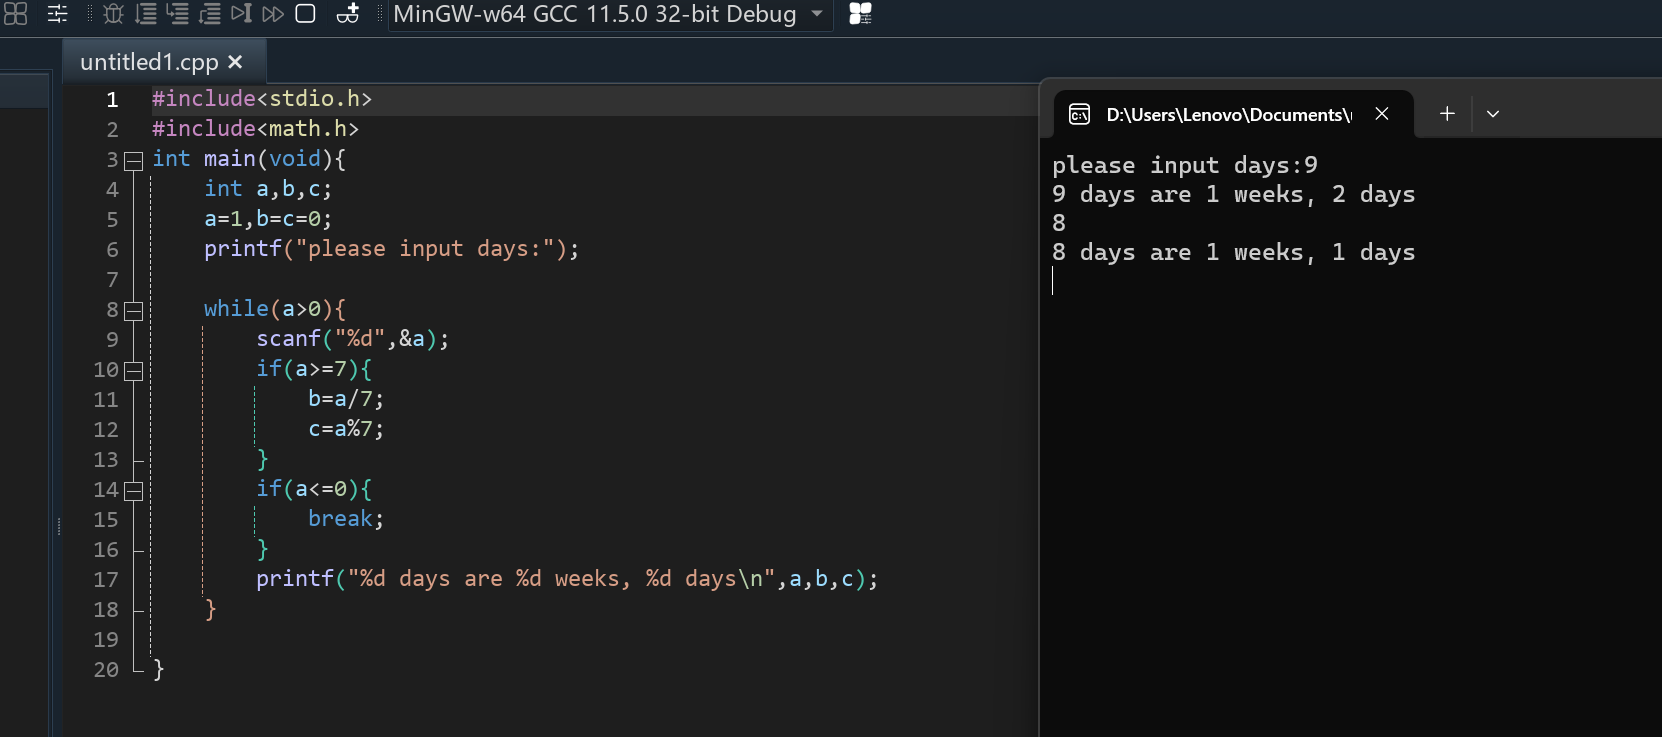Click the terminal console icon on the tab
1662x737 pixels.
[x=1080, y=114]
